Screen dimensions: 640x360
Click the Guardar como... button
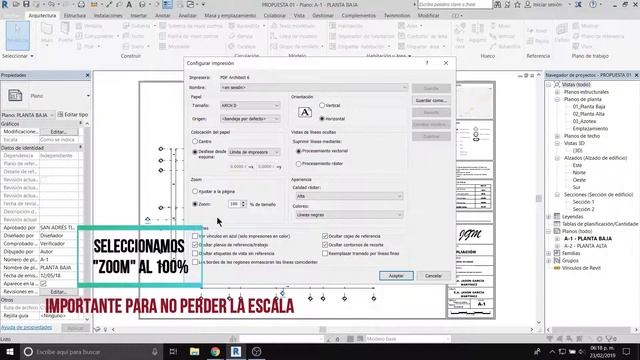[431, 100]
